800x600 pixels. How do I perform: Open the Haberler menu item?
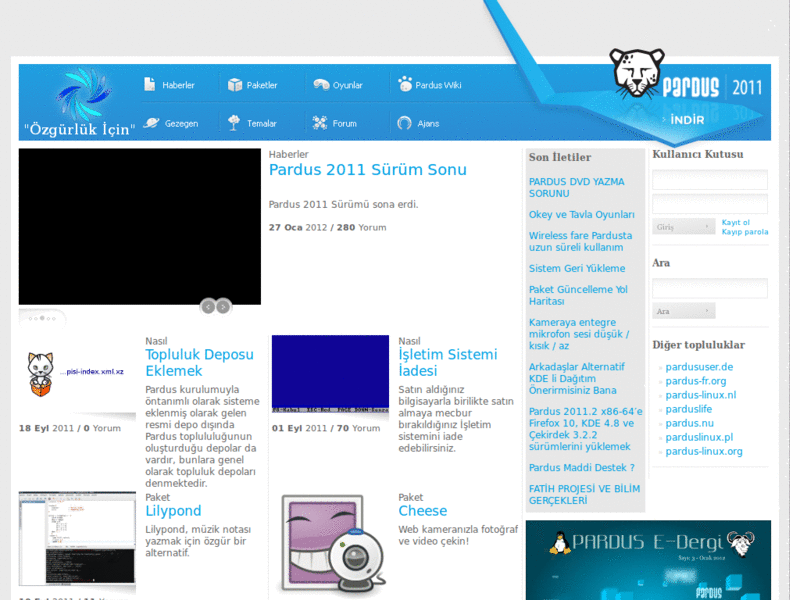click(178, 85)
